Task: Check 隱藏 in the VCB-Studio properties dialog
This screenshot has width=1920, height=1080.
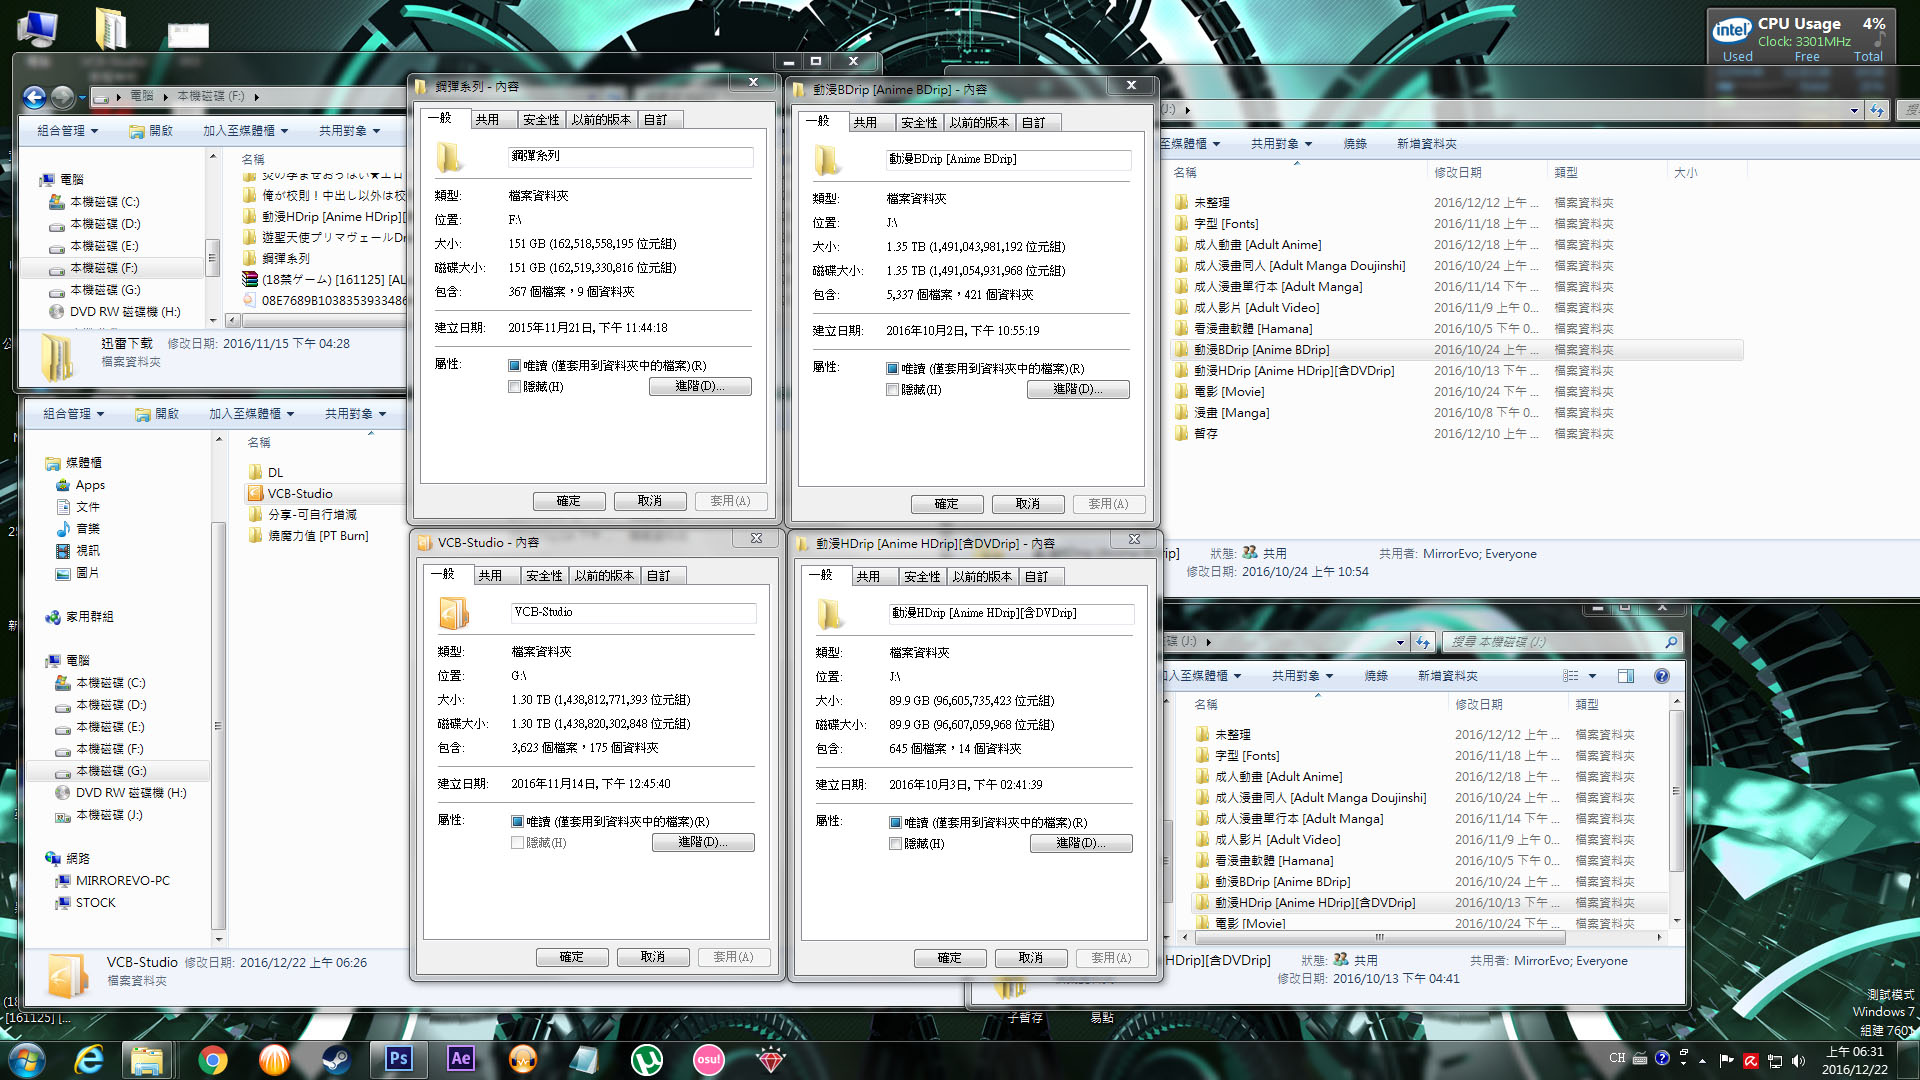Action: click(517, 843)
